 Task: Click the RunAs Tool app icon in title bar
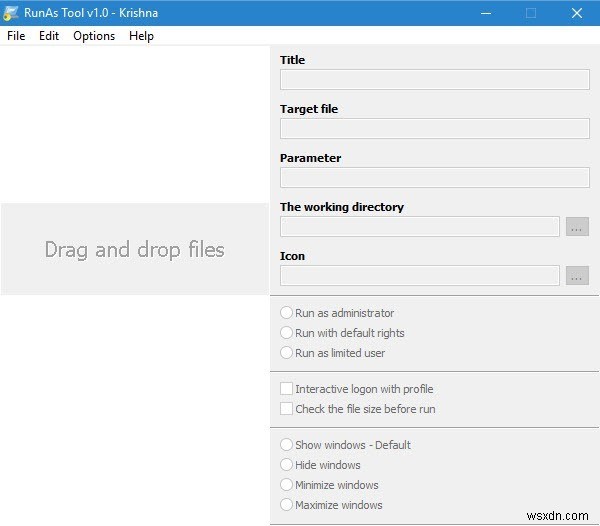pos(10,13)
